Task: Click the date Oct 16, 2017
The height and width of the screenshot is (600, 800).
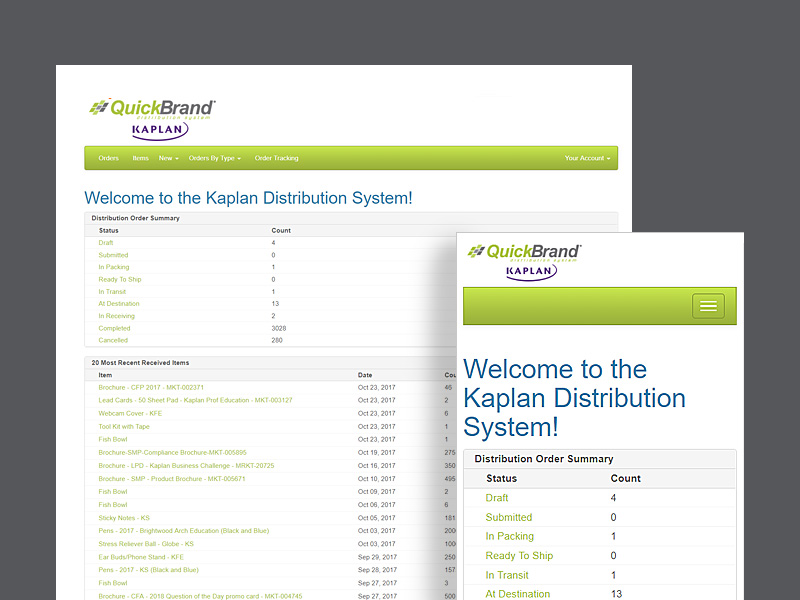Action: (x=377, y=466)
